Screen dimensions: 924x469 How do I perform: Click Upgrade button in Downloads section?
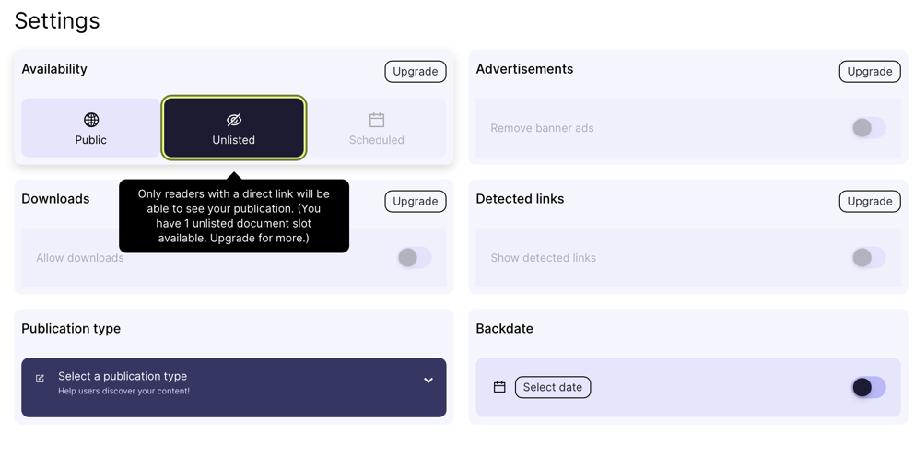(415, 202)
